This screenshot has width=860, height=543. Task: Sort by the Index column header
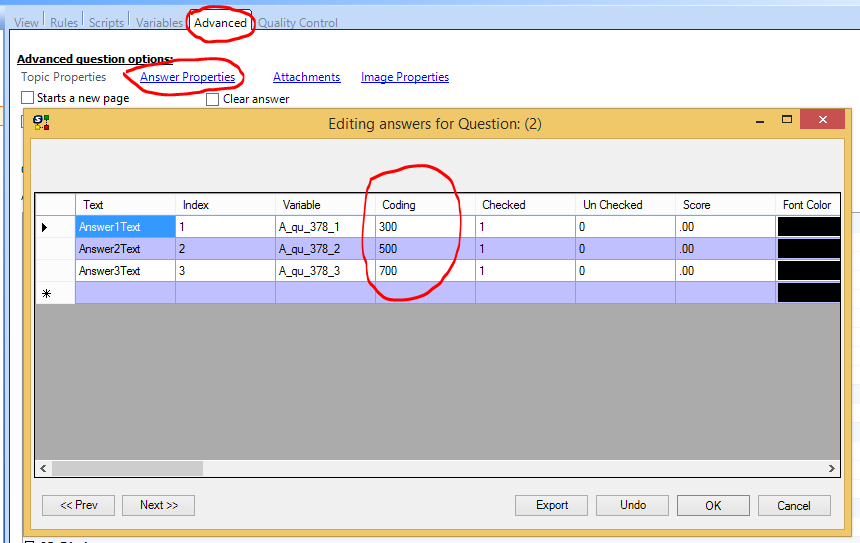(x=225, y=205)
